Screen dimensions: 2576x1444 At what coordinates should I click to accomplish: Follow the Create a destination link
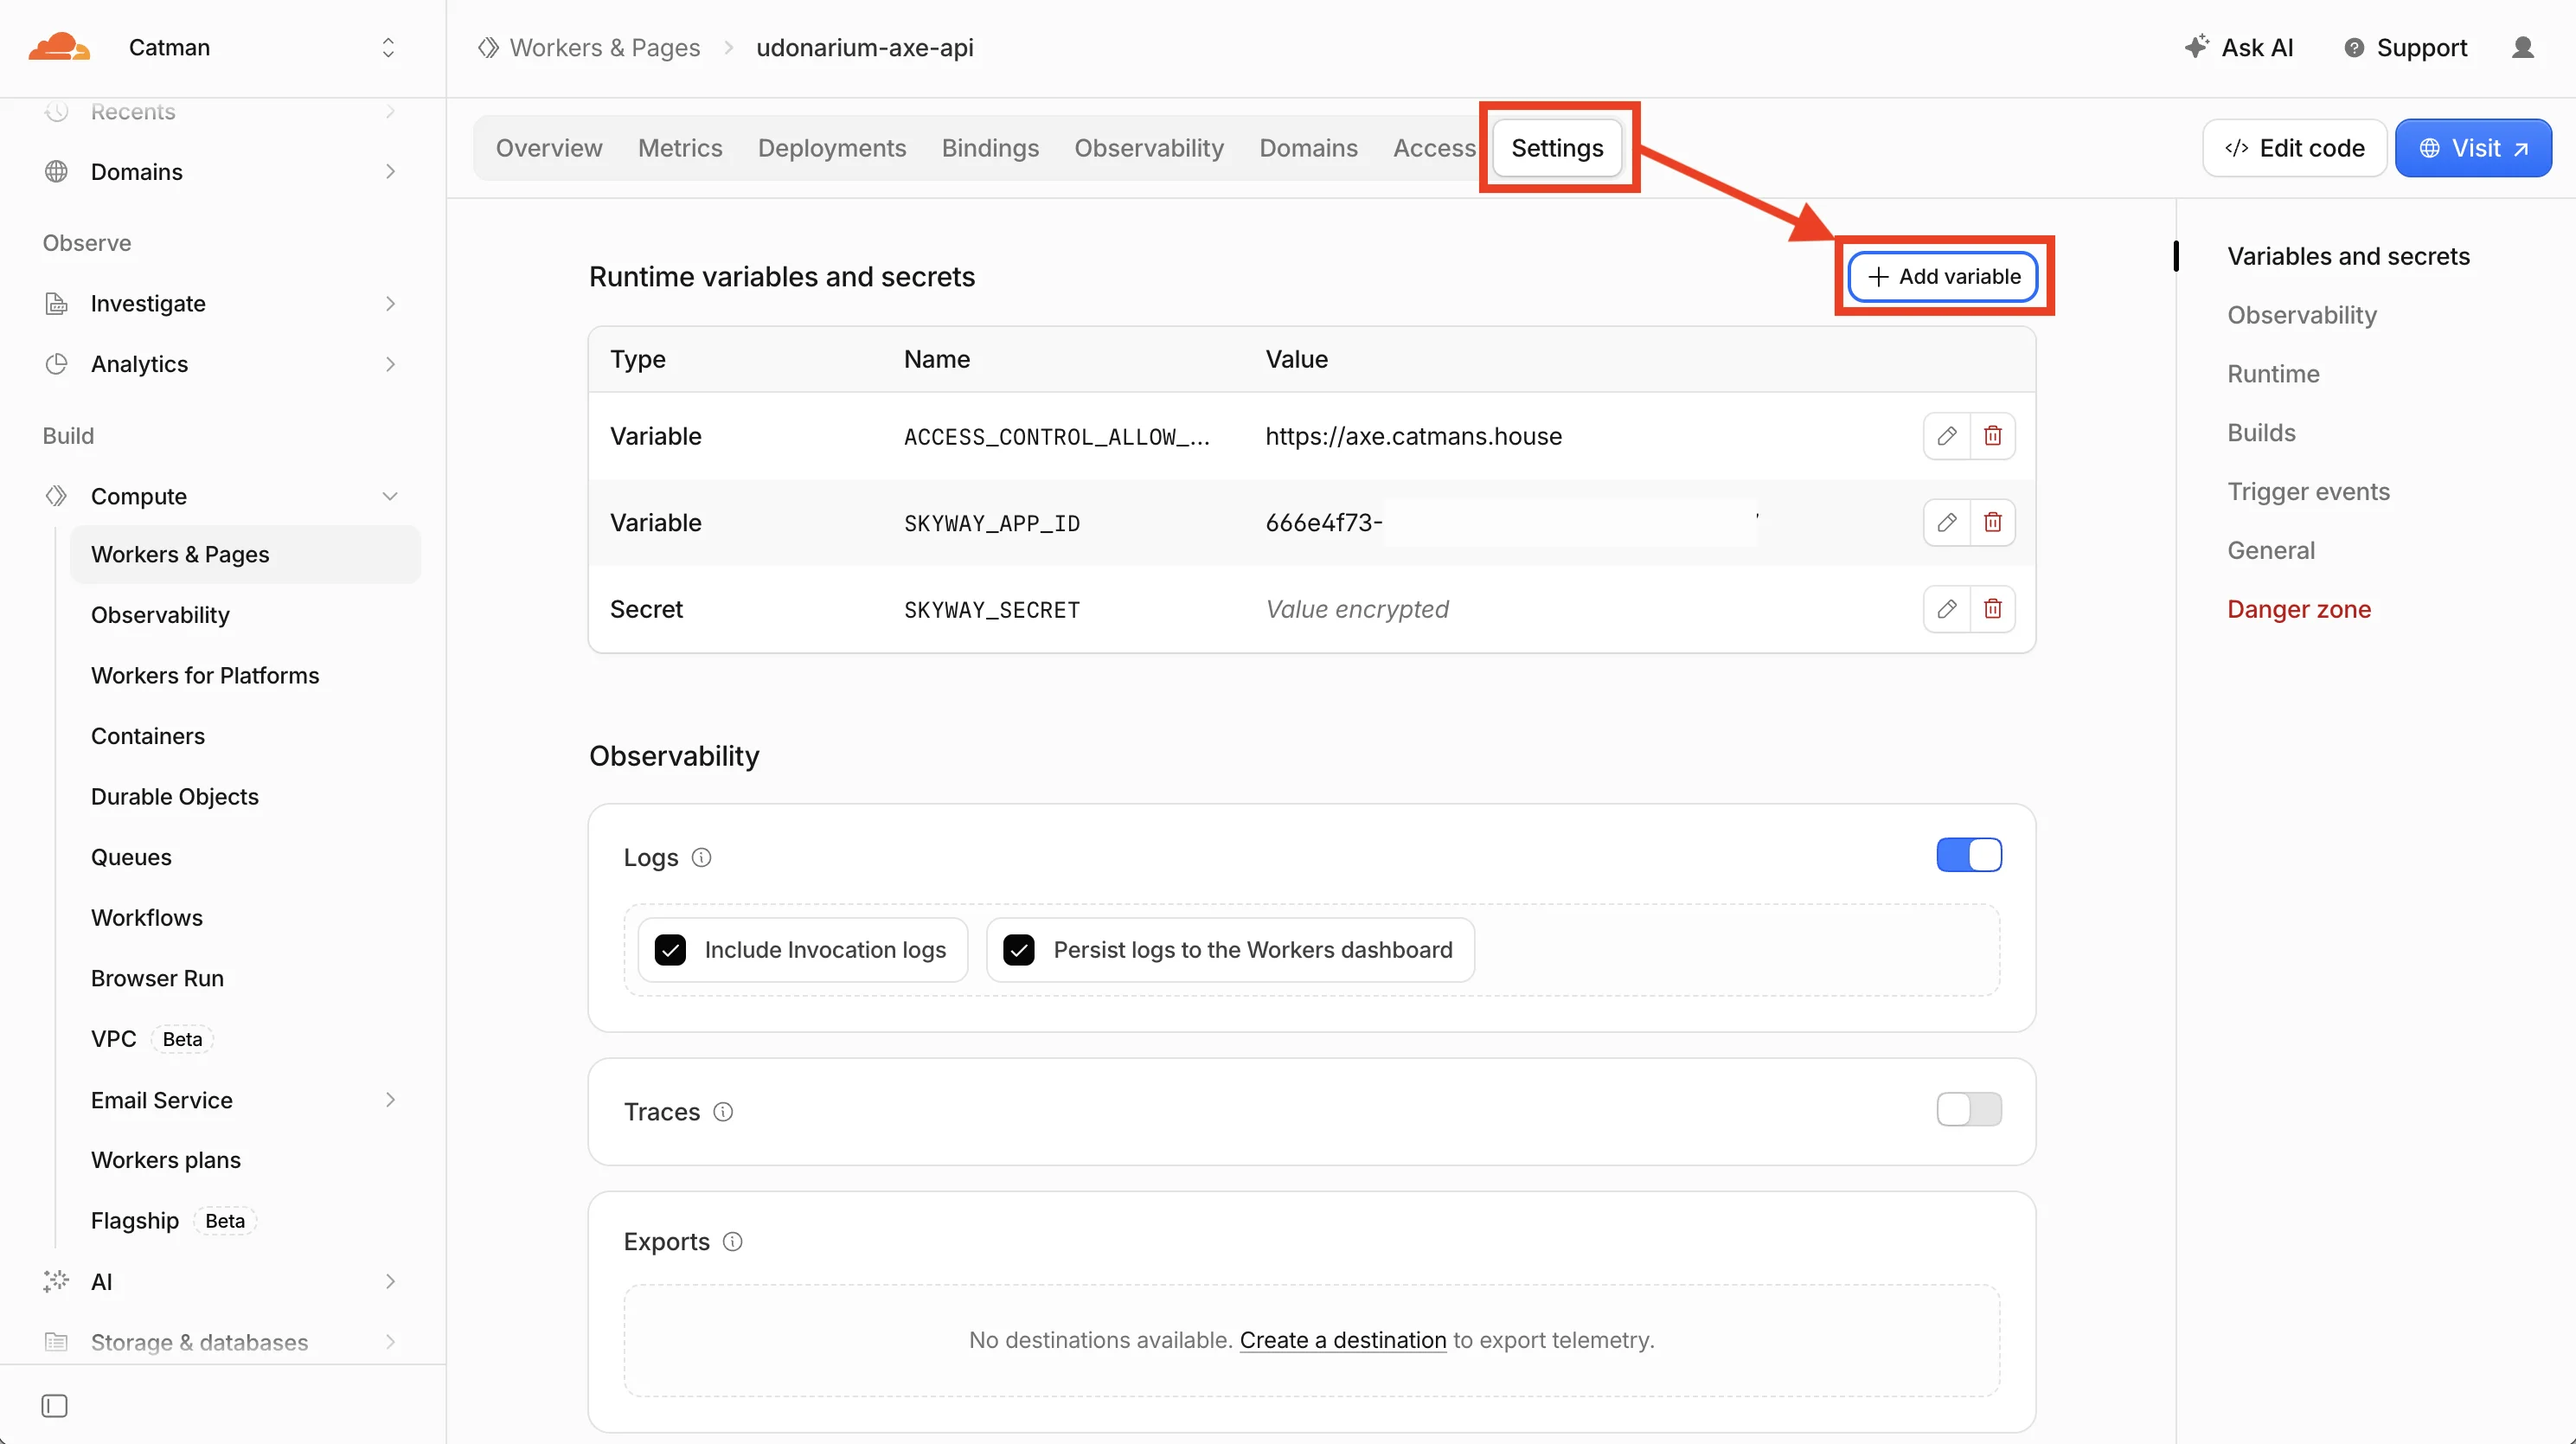(x=1343, y=1340)
